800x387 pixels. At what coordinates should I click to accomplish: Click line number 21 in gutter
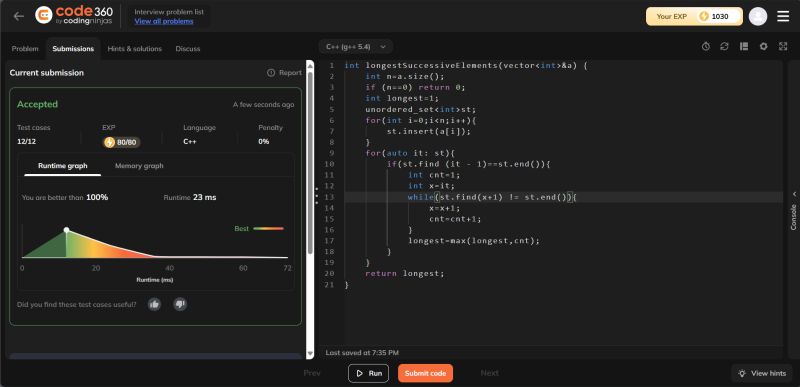click(330, 285)
